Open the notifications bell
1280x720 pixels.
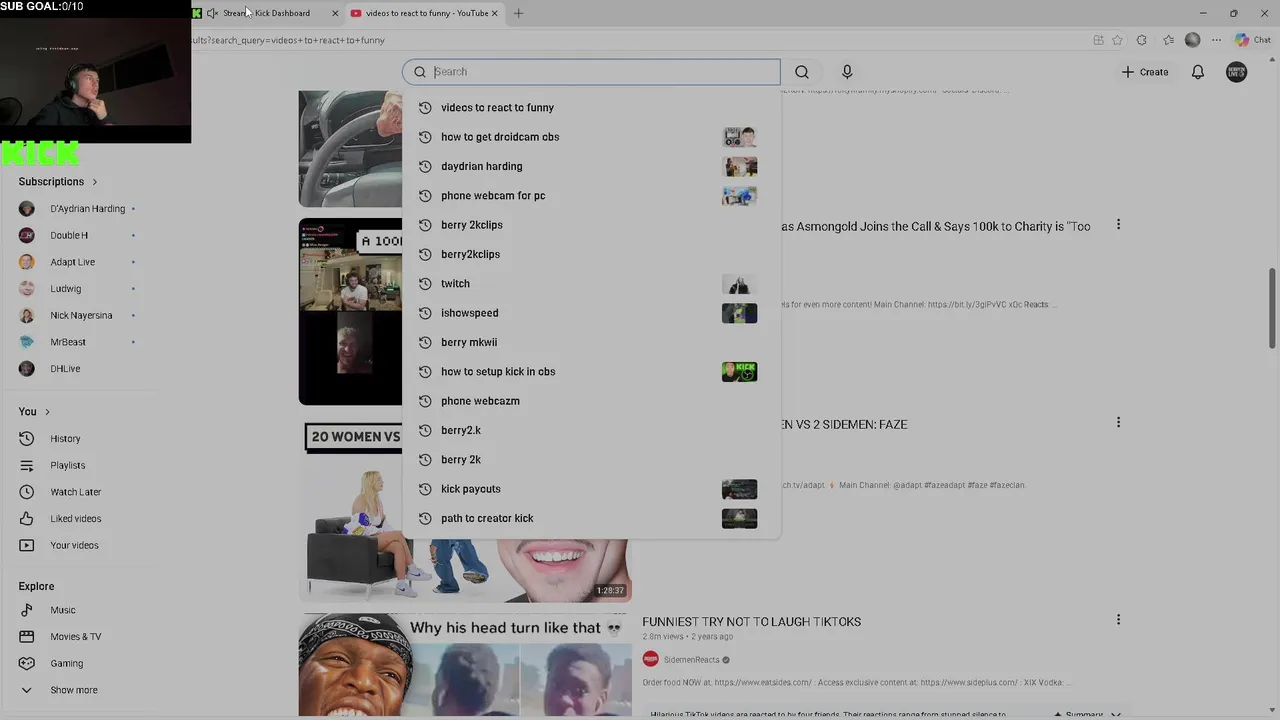(1197, 72)
